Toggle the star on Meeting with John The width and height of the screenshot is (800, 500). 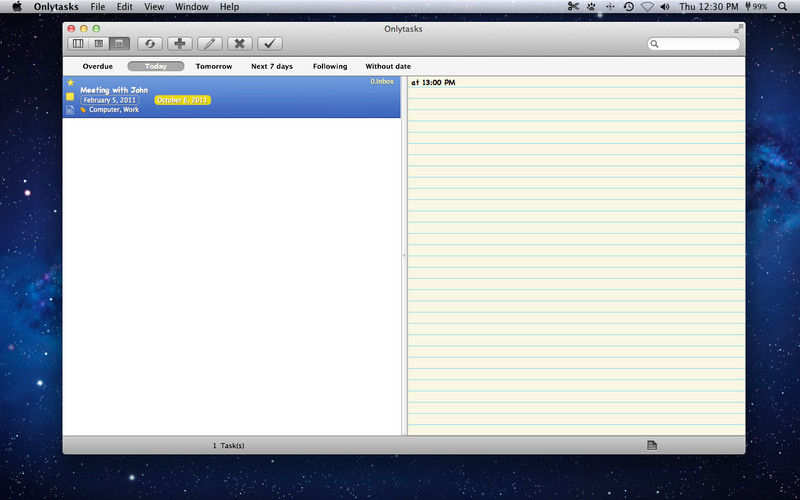[70, 82]
